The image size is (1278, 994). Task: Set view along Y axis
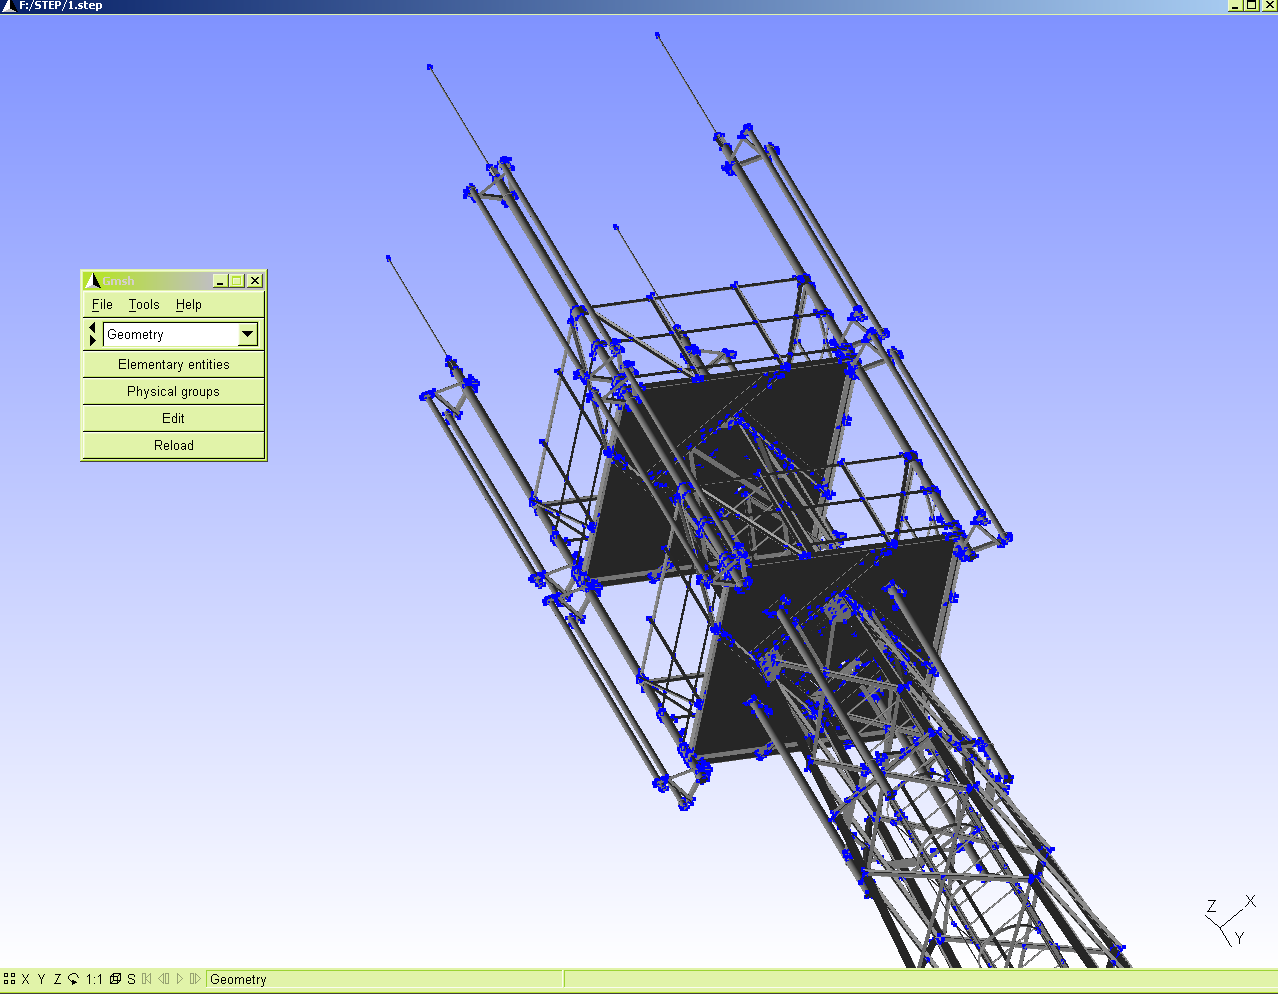pyautogui.click(x=41, y=979)
